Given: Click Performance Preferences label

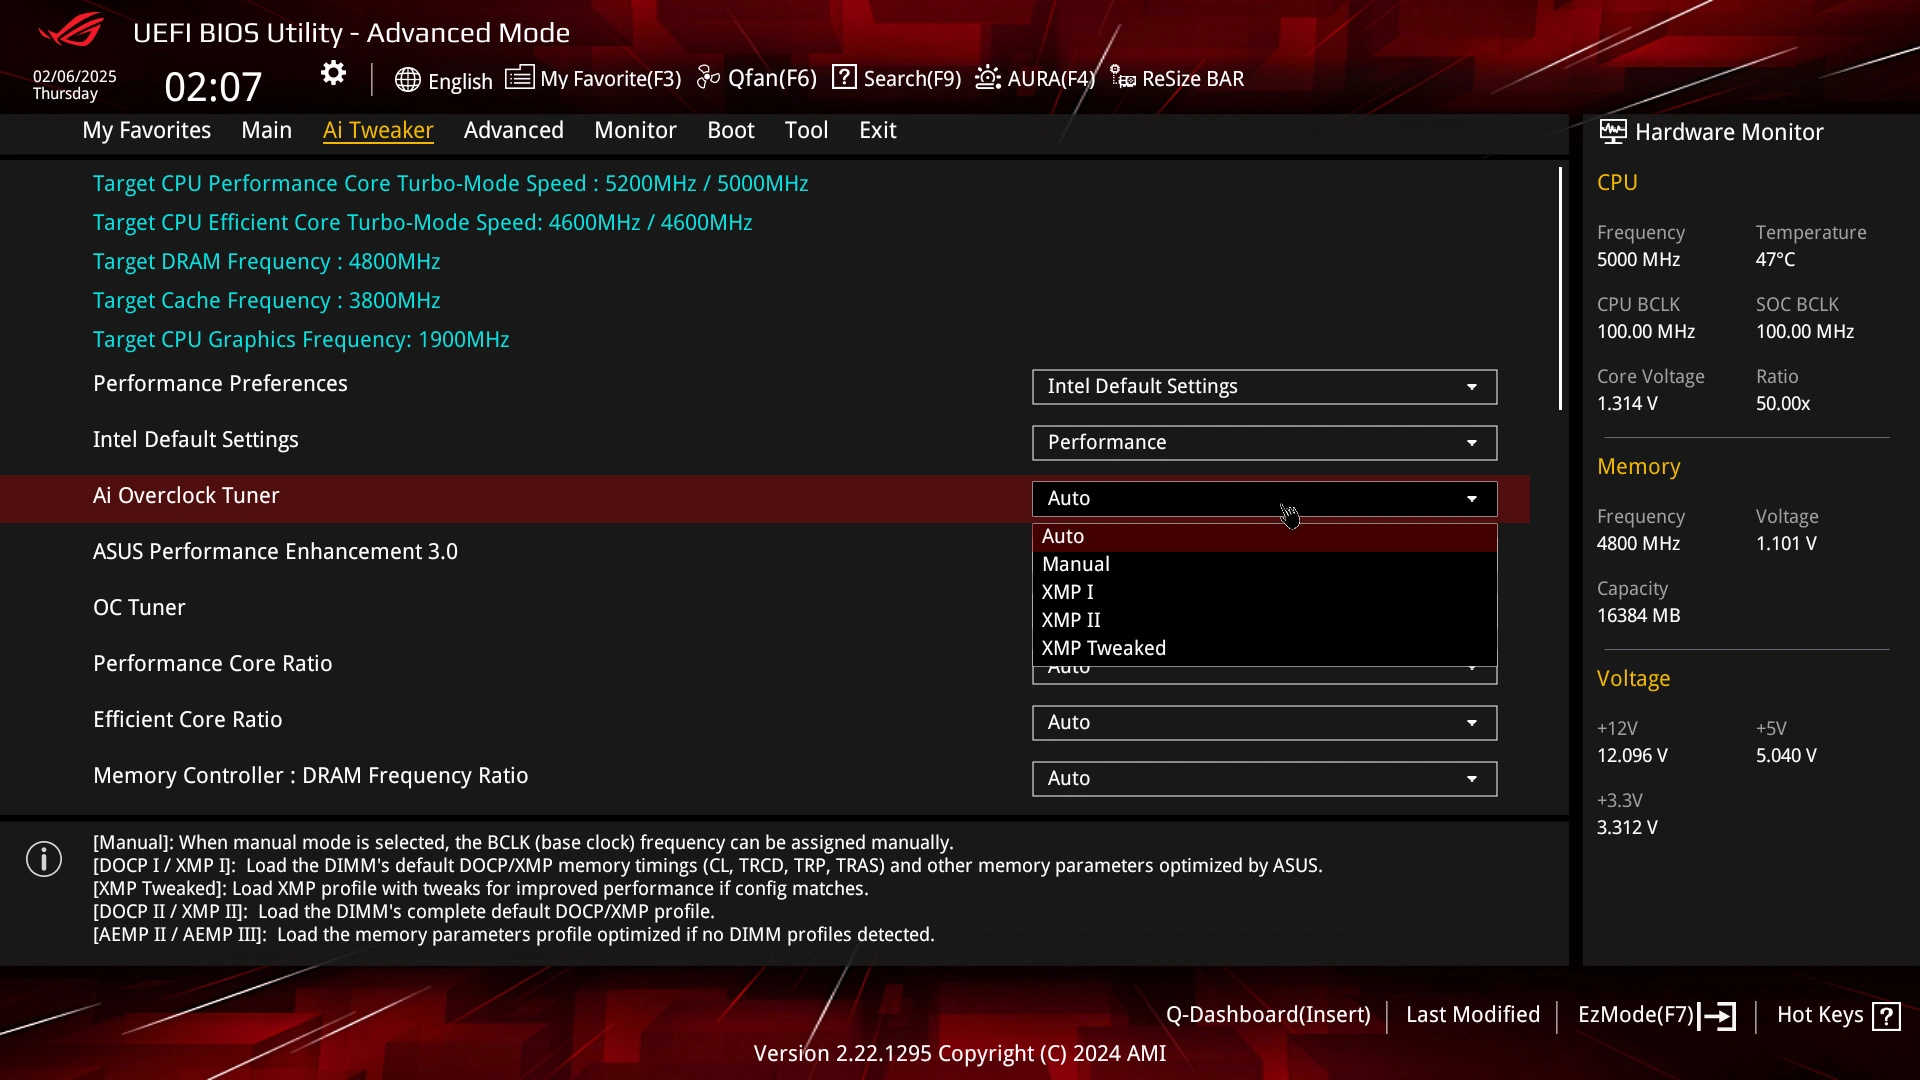Looking at the screenshot, I should click(x=220, y=384).
